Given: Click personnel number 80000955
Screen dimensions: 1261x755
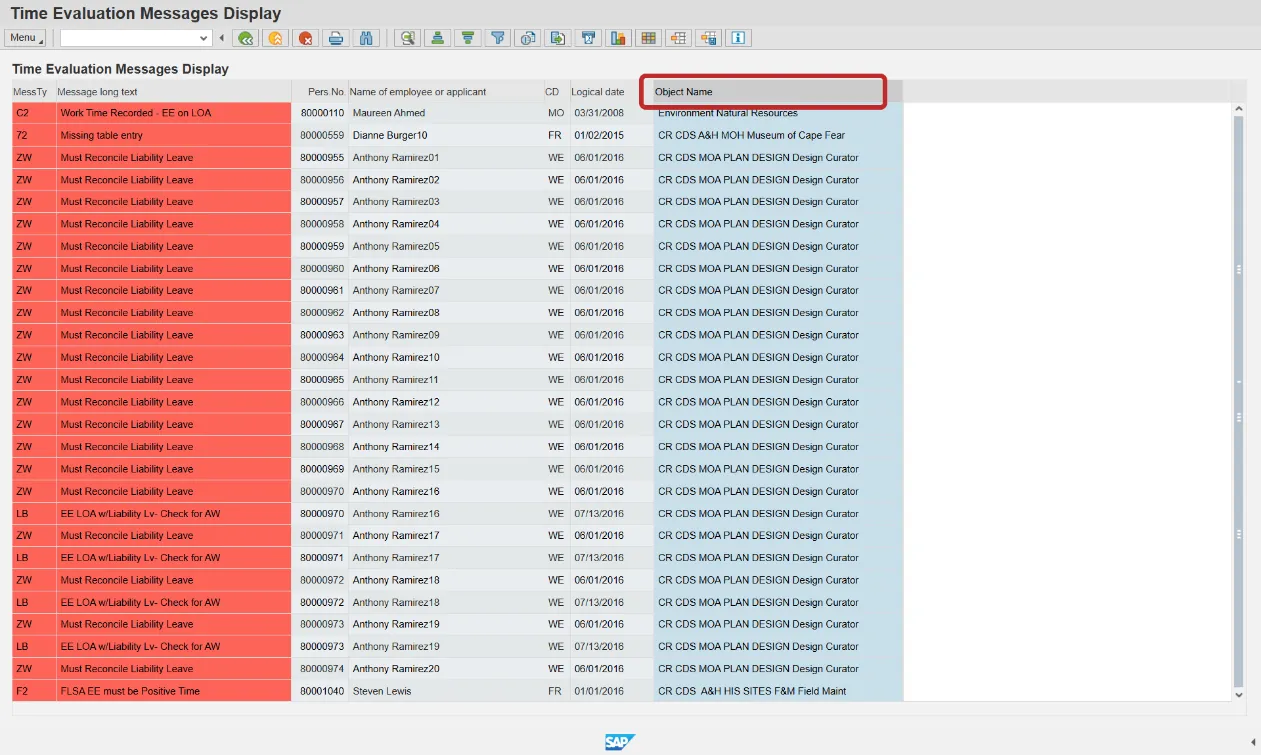Looking at the screenshot, I should (322, 158).
